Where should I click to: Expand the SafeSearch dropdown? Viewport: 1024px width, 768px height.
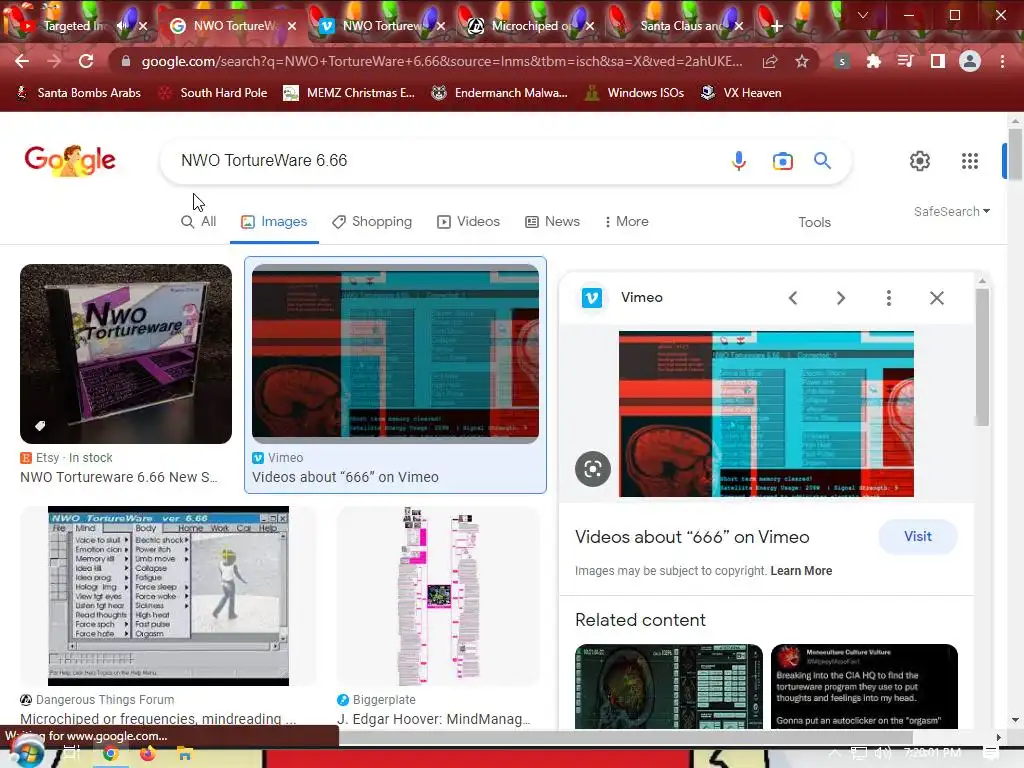952,212
